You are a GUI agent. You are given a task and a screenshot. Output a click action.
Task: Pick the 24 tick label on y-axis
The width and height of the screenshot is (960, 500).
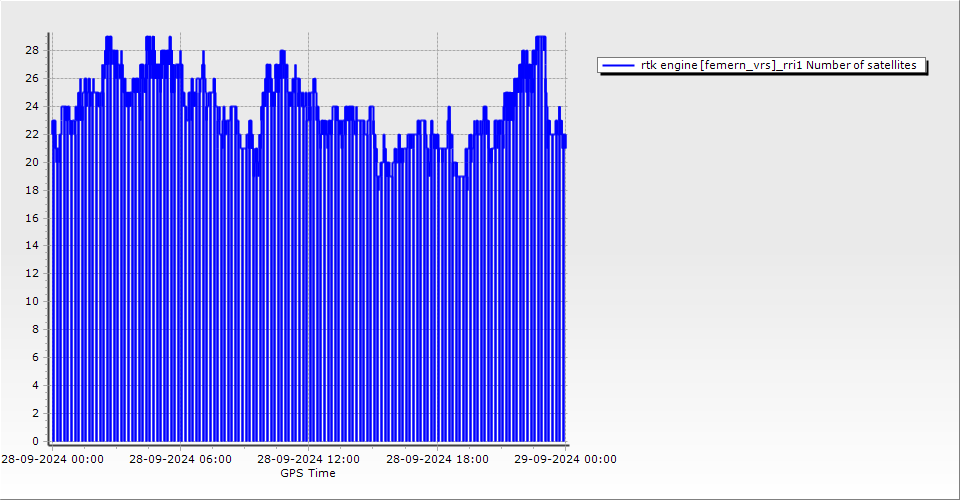tap(32, 106)
